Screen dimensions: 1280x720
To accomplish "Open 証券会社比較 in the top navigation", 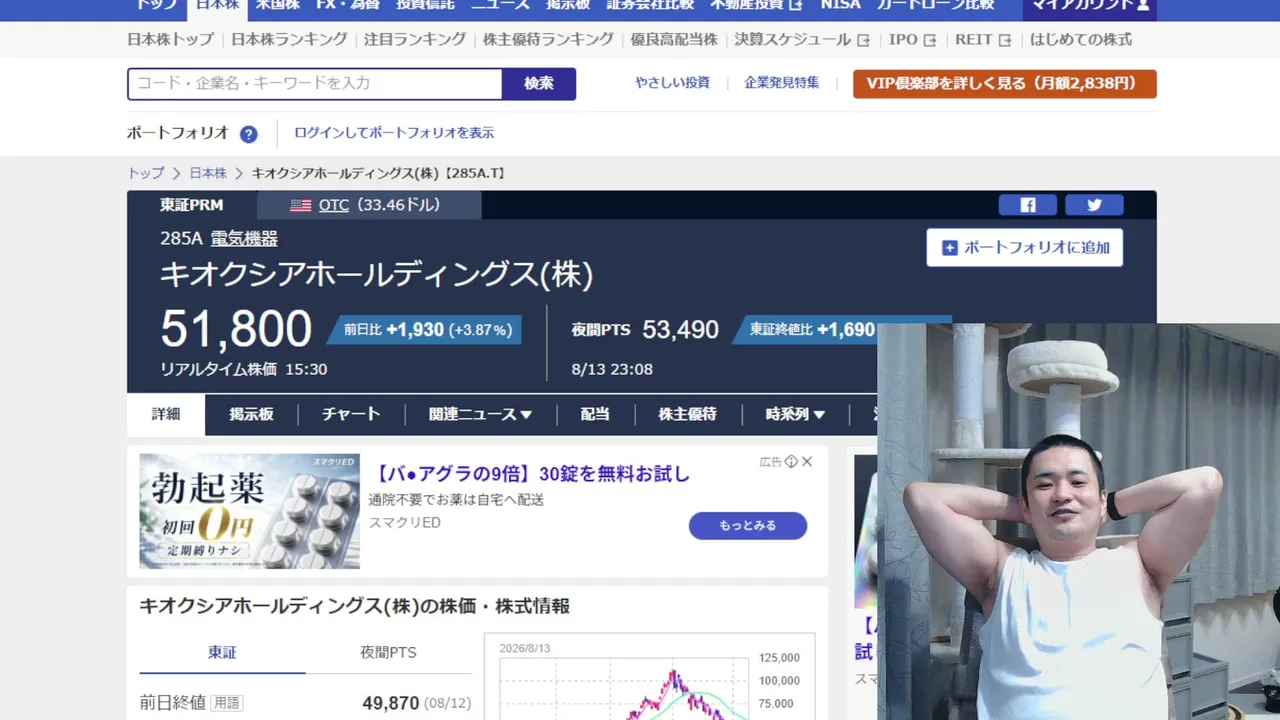I will pyautogui.click(x=650, y=6).
